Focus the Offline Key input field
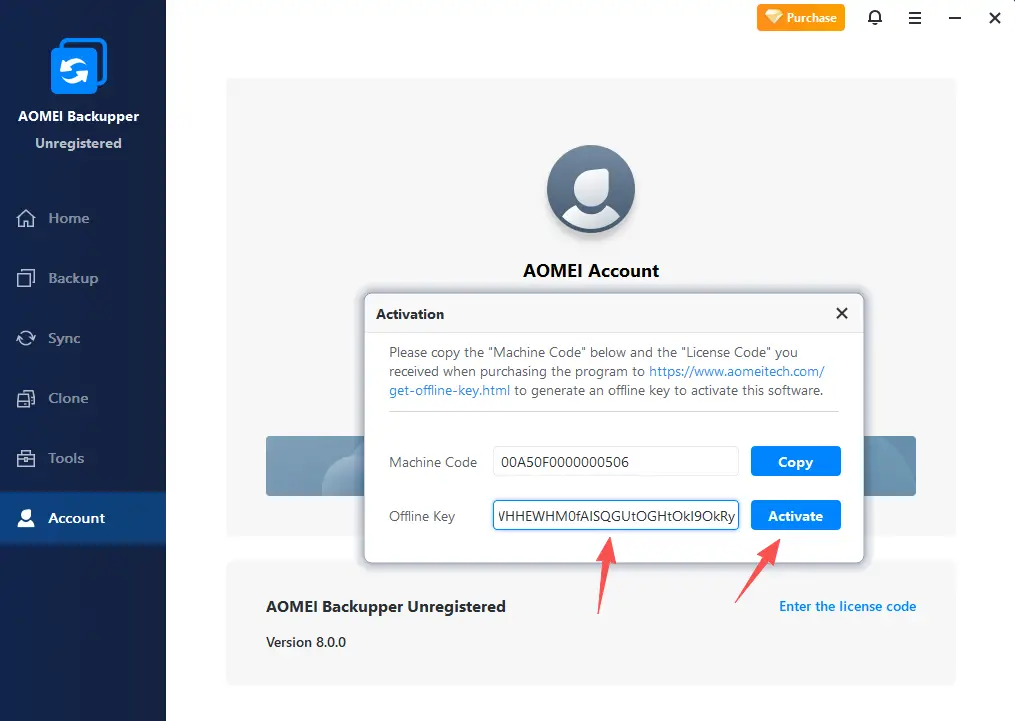This screenshot has height=721, width=1015. (615, 516)
